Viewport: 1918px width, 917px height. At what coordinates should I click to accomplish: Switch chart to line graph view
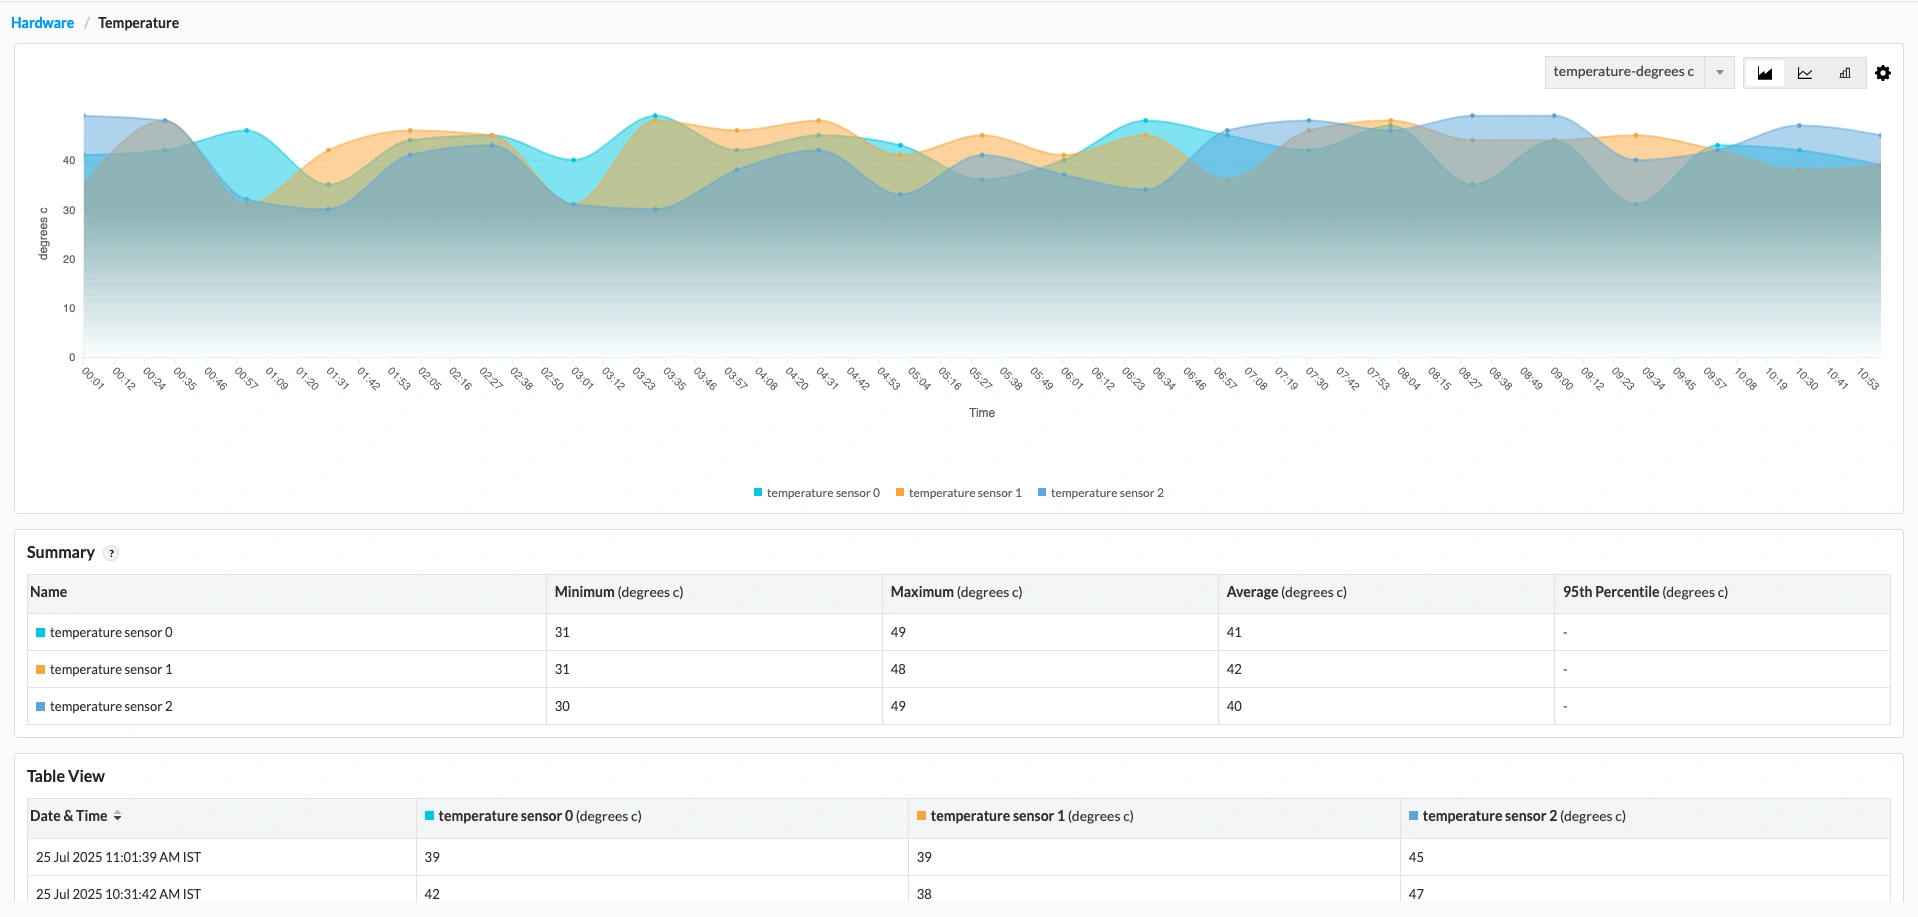coord(1804,72)
